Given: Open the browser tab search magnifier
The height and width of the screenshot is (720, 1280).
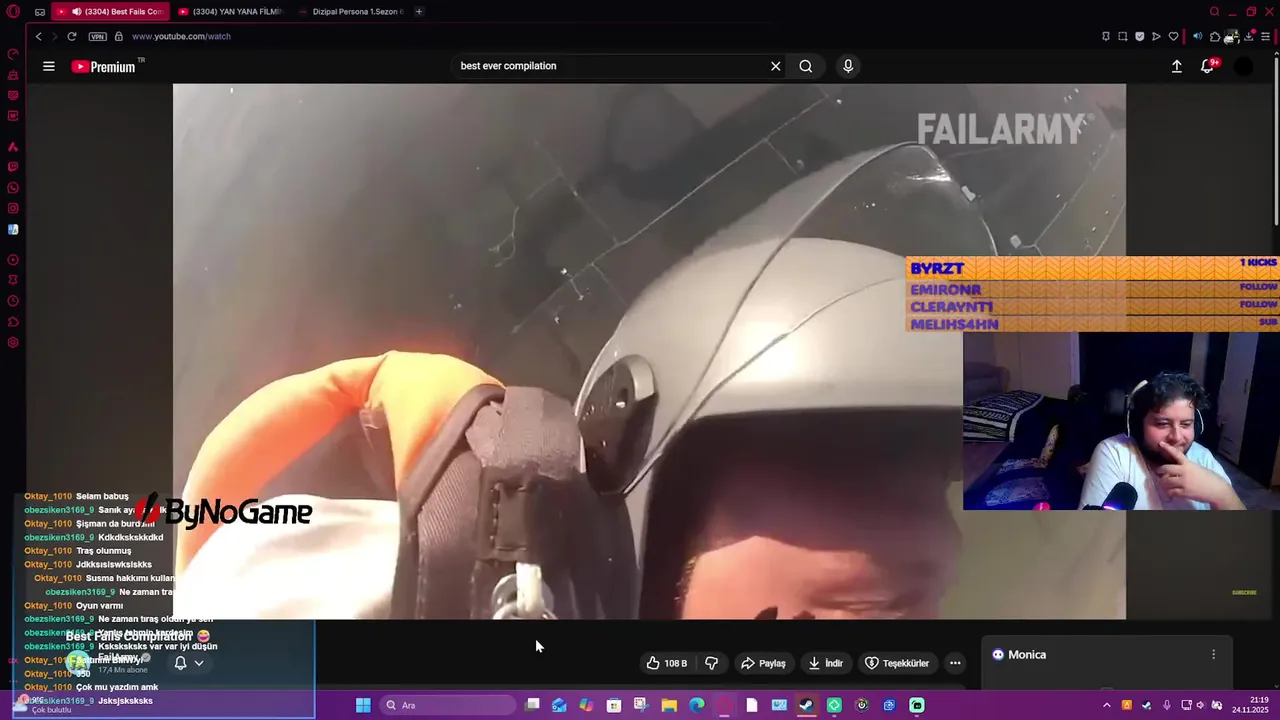Looking at the screenshot, I should [1214, 12].
